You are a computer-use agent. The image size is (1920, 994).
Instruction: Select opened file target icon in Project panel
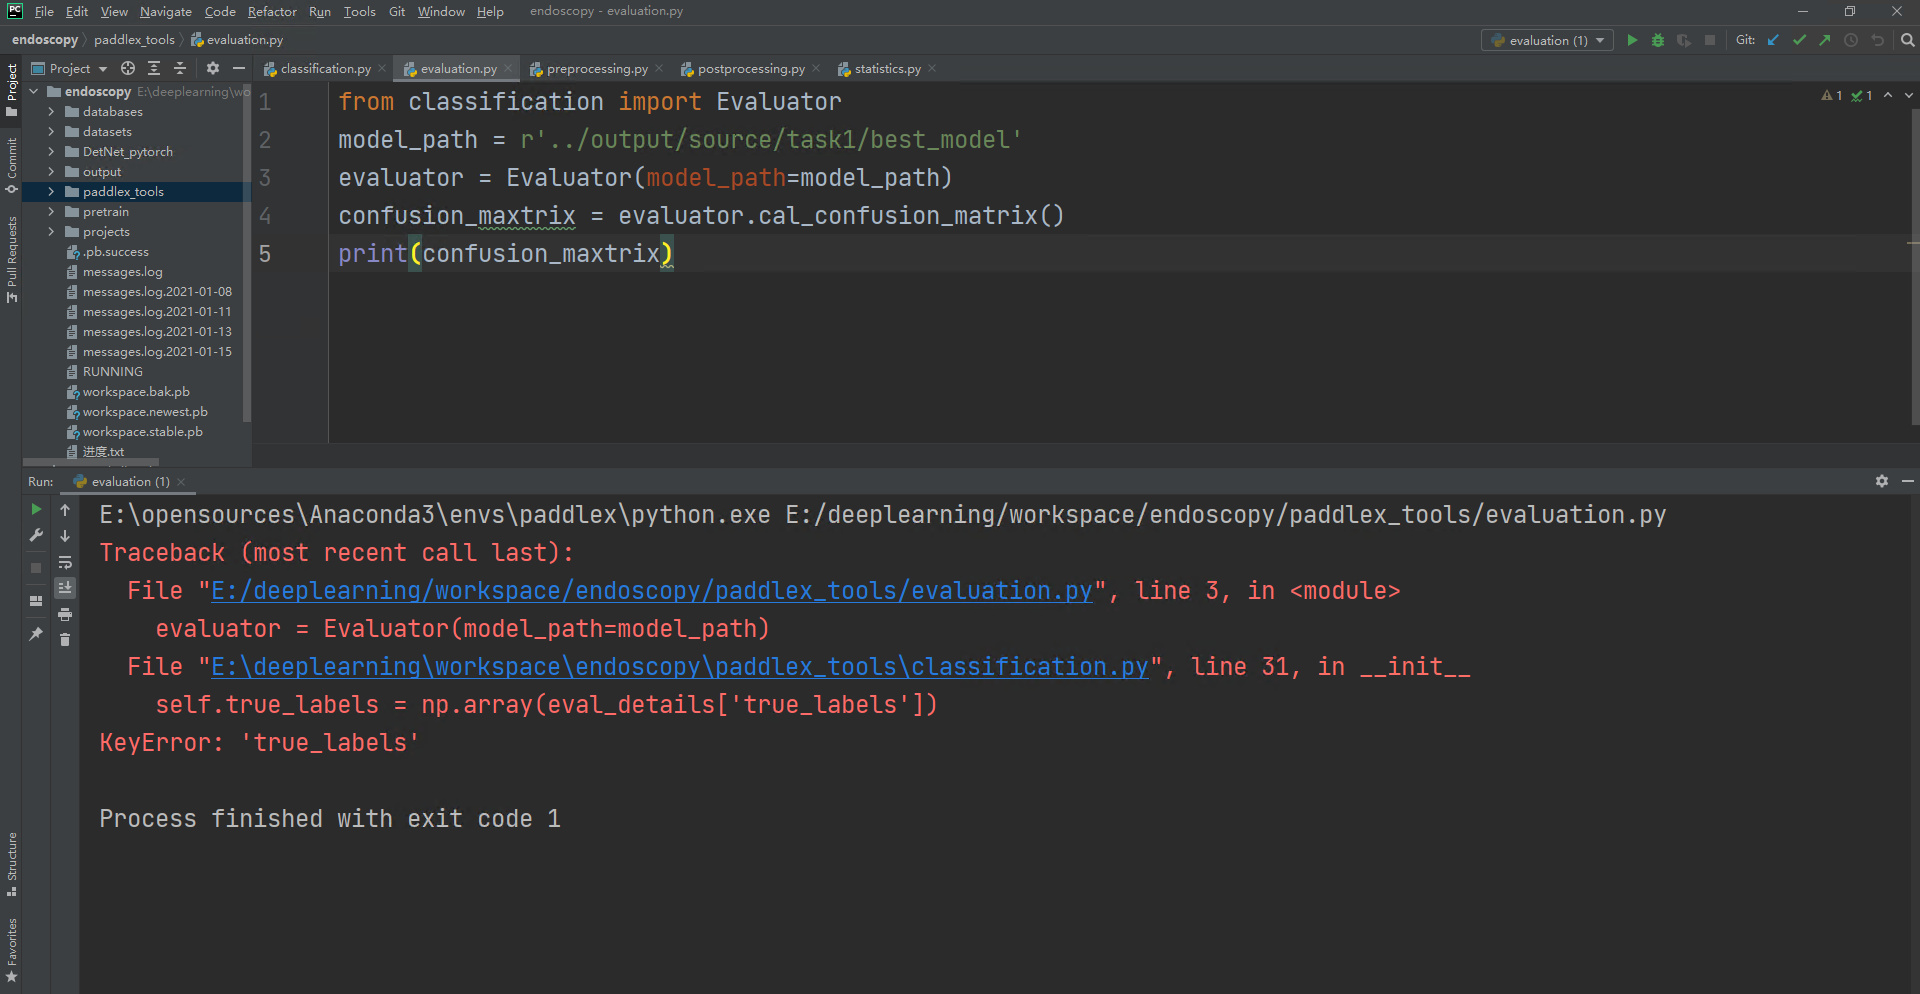[128, 68]
